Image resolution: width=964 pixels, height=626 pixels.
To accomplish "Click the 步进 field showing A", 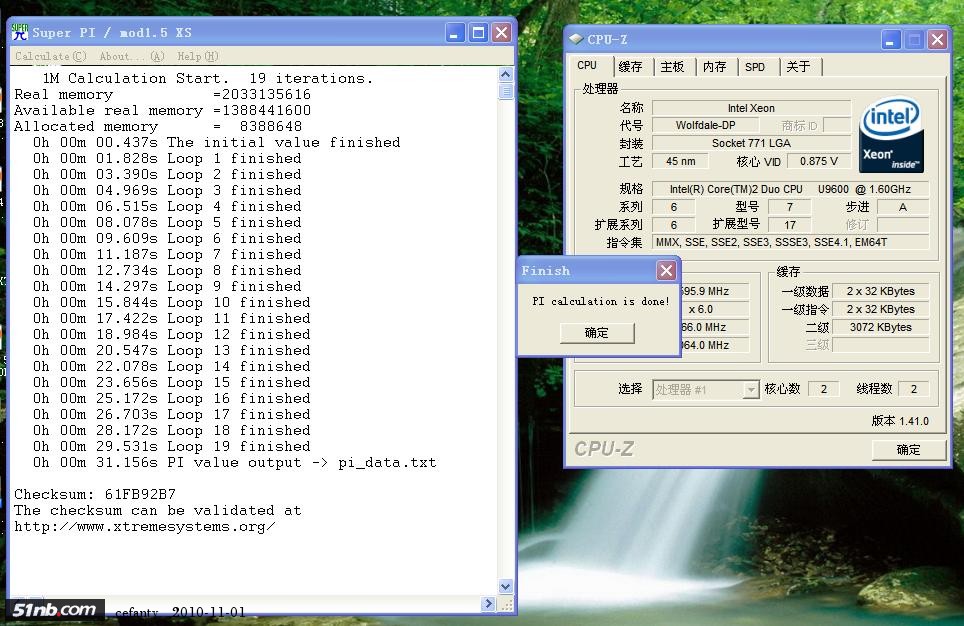I will (x=903, y=207).
